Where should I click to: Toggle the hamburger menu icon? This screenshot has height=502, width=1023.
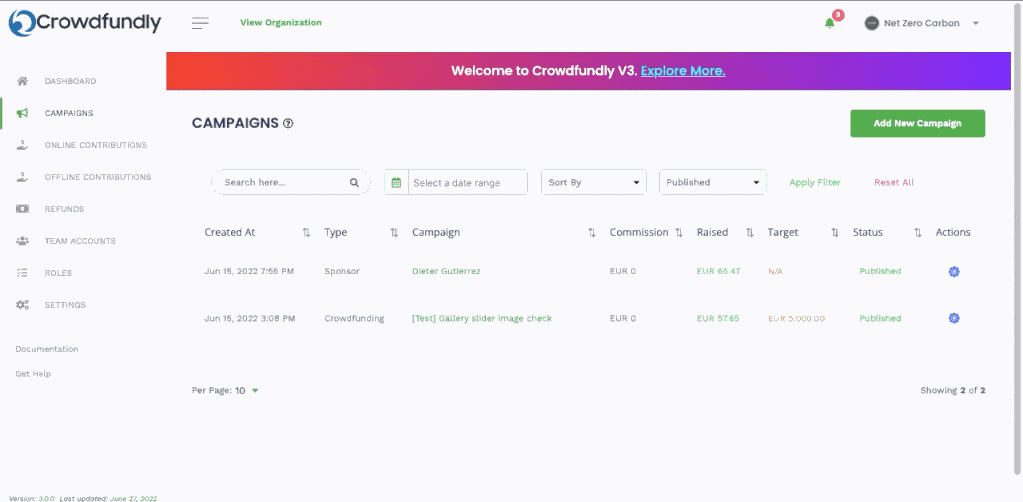click(x=200, y=23)
